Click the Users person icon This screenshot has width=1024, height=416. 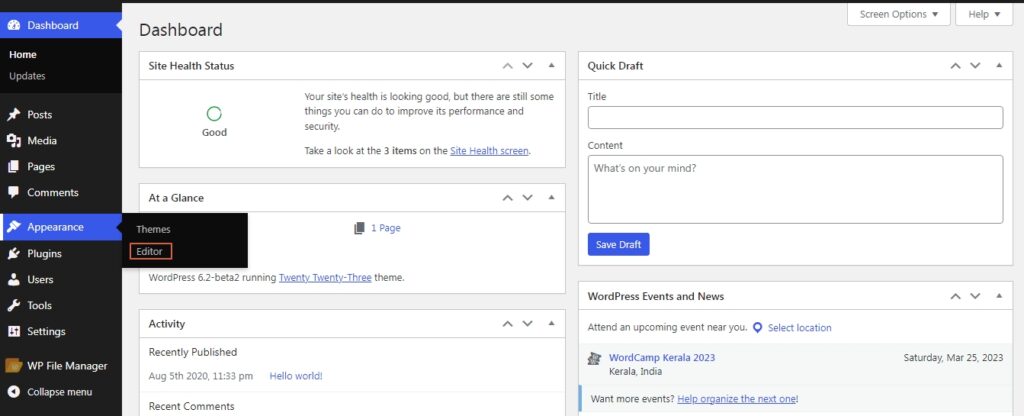tap(13, 280)
